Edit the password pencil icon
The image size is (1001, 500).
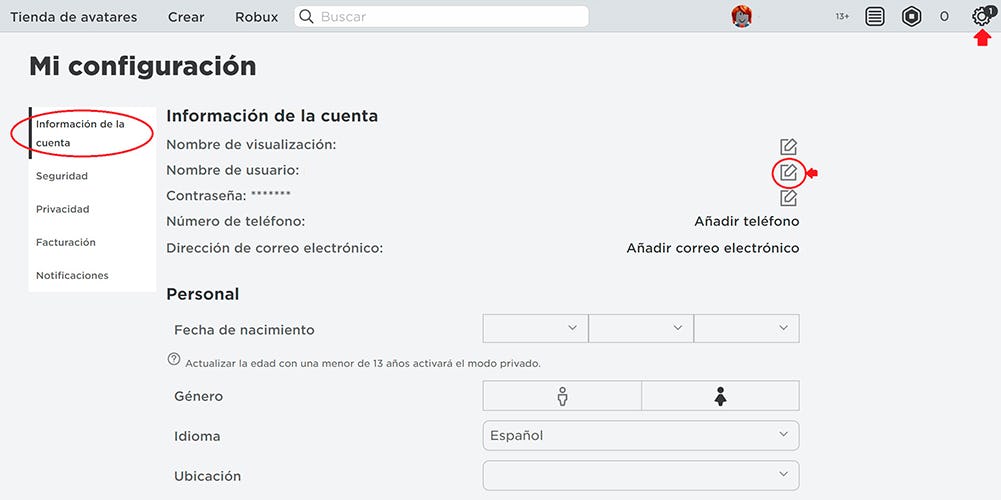[788, 197]
